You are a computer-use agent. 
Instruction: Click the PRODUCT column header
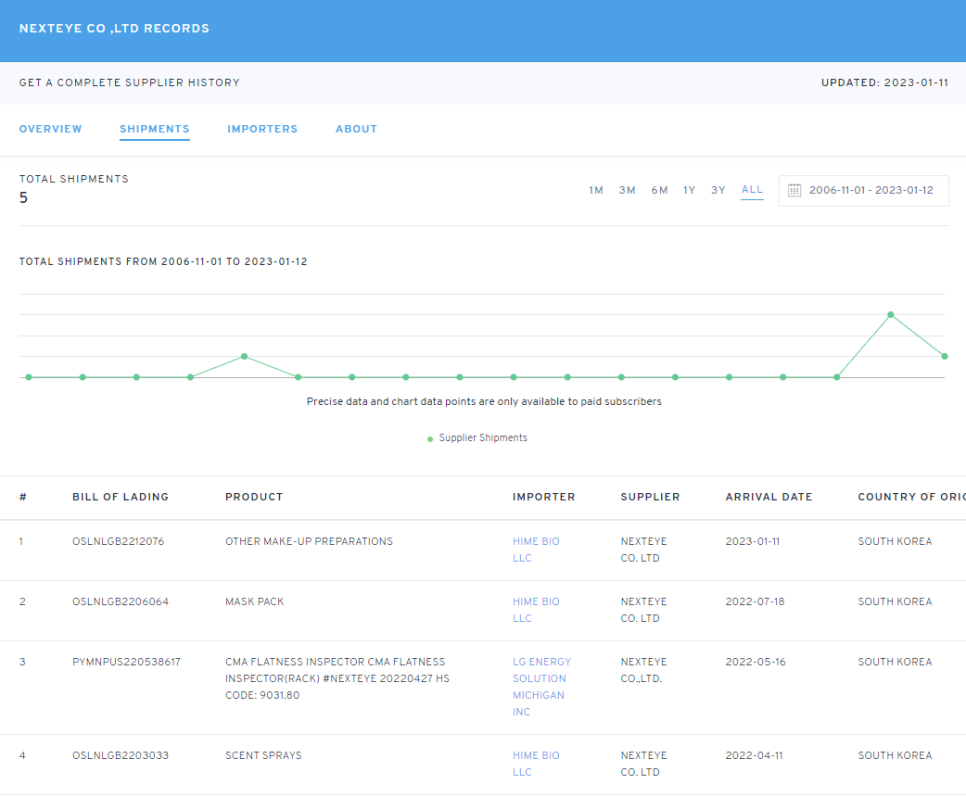(254, 497)
